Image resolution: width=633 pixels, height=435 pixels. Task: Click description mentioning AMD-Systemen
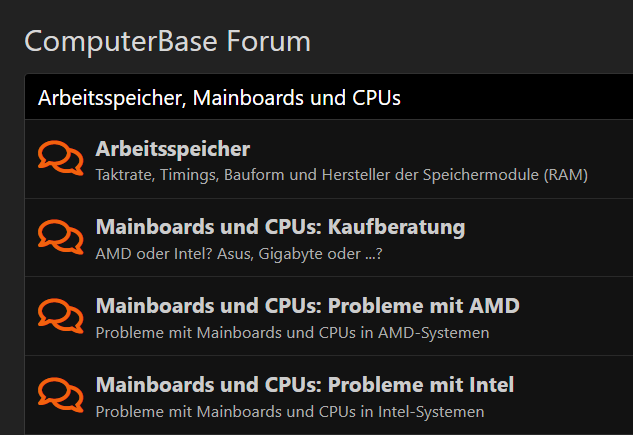[x=292, y=332]
